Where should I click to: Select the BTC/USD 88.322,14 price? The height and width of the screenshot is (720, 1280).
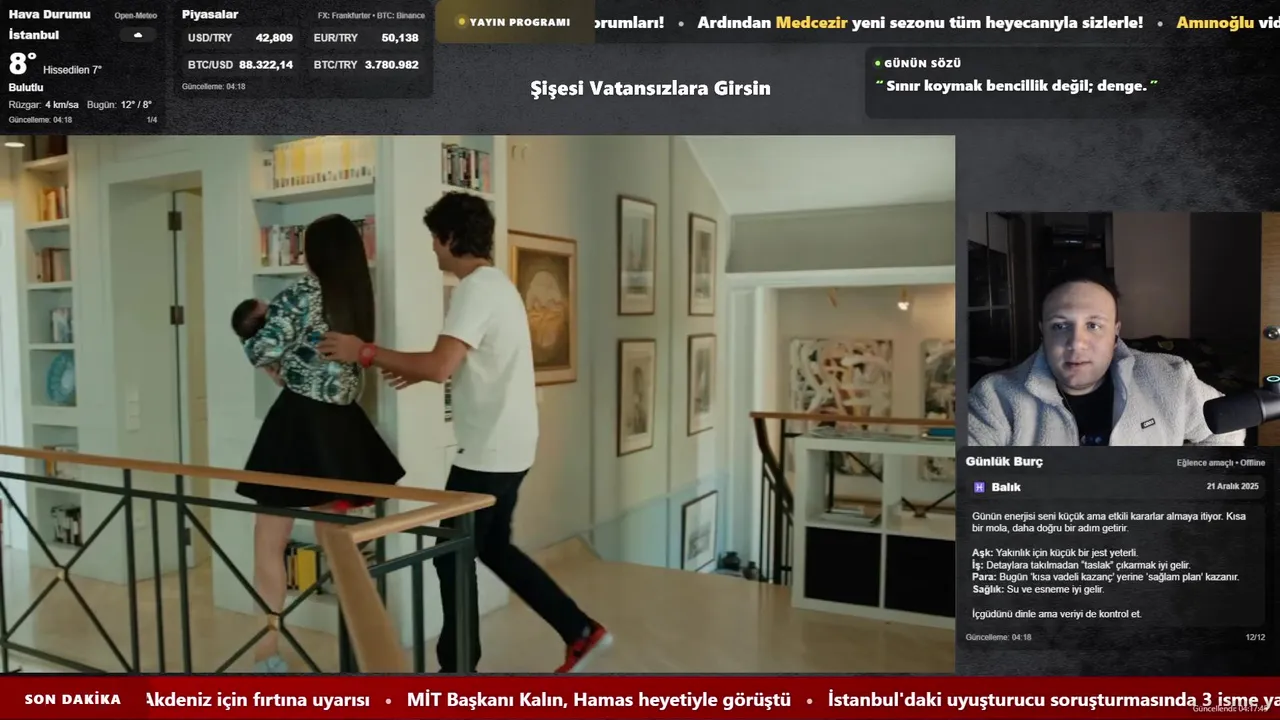tap(240, 64)
